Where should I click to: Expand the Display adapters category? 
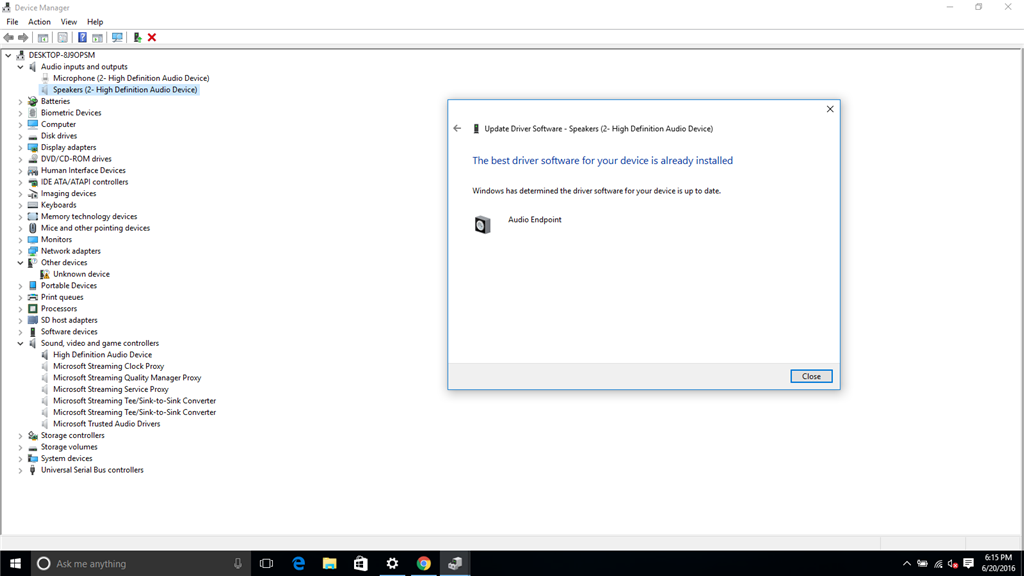20,148
